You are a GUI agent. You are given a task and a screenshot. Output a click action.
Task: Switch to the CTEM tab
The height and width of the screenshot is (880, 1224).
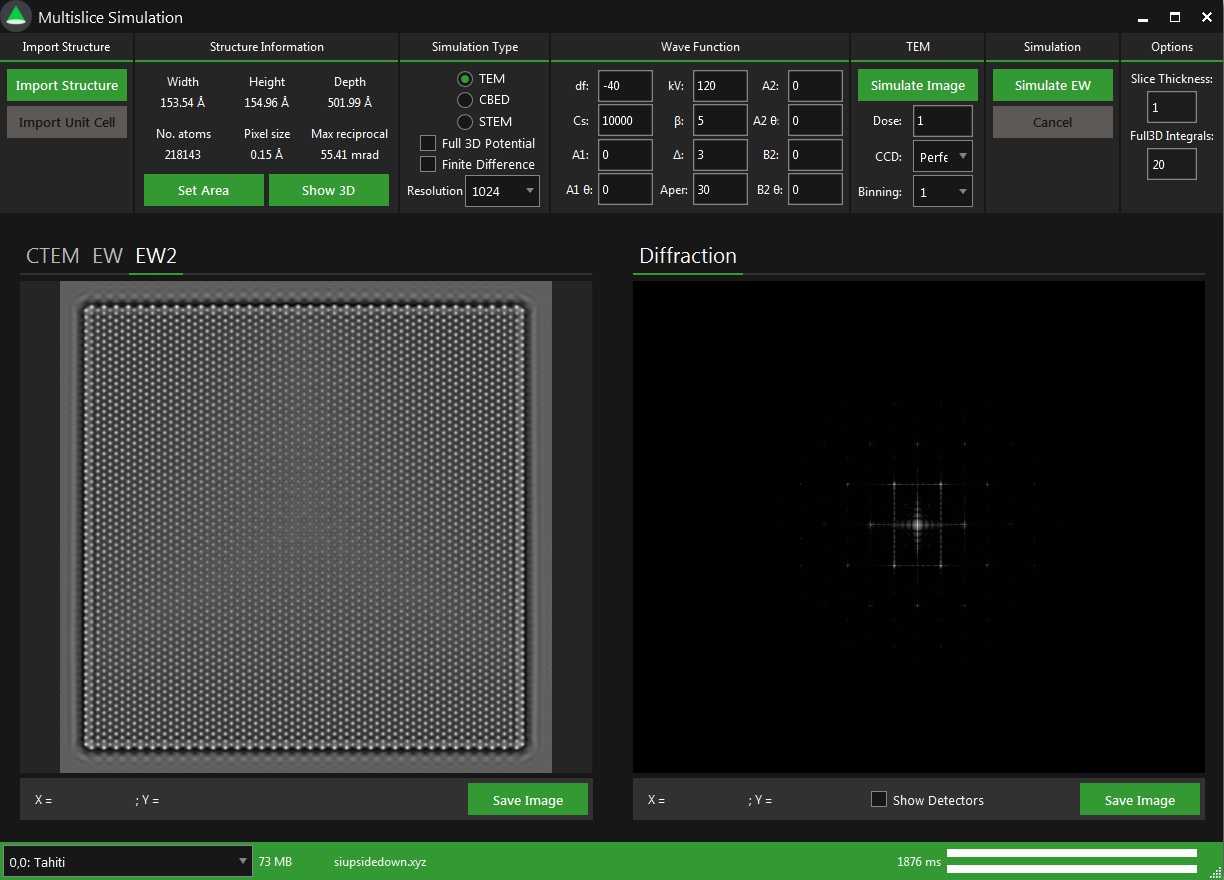click(x=52, y=256)
